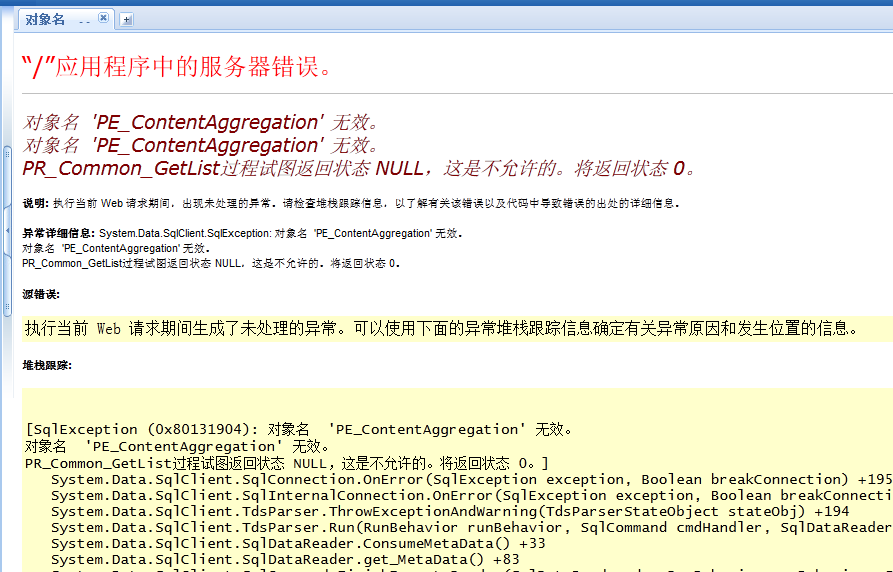Click the SqlDataReader.ConsumeMetaData stack line
Viewport: 893px width, 572px height.
point(298,543)
